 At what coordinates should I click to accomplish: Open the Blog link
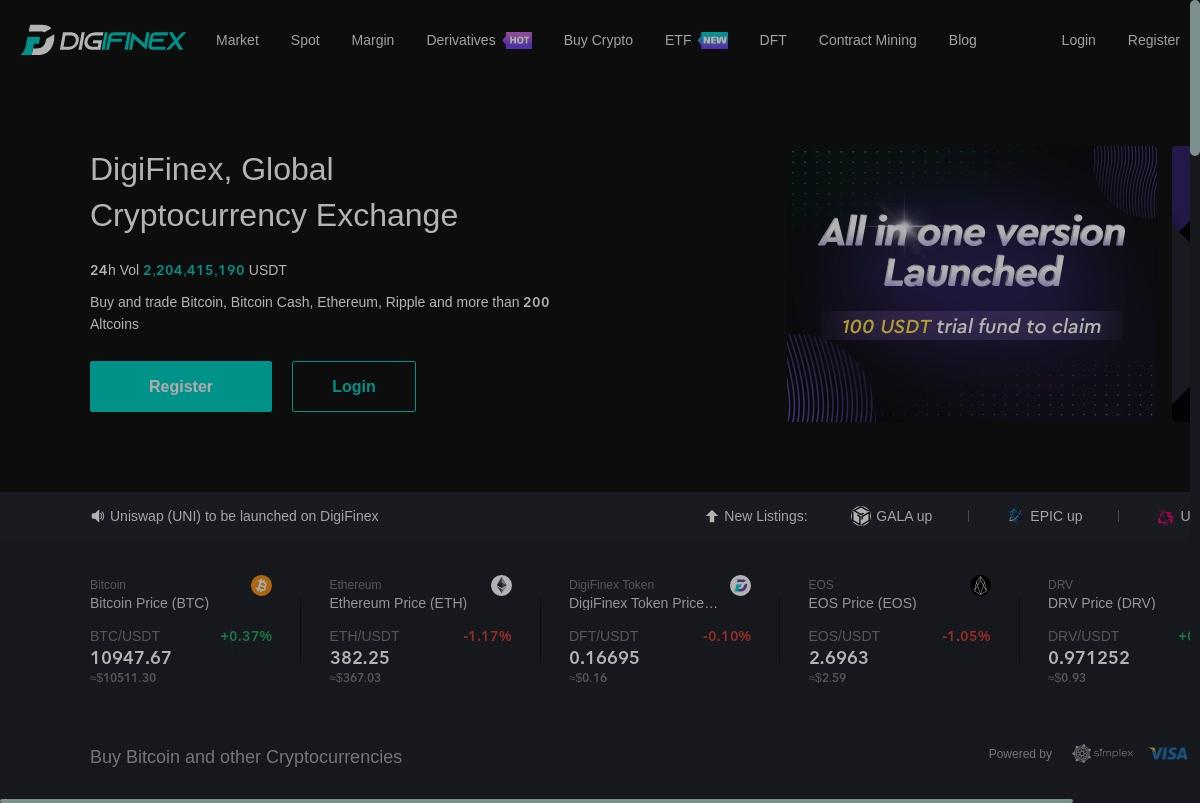[x=962, y=40]
